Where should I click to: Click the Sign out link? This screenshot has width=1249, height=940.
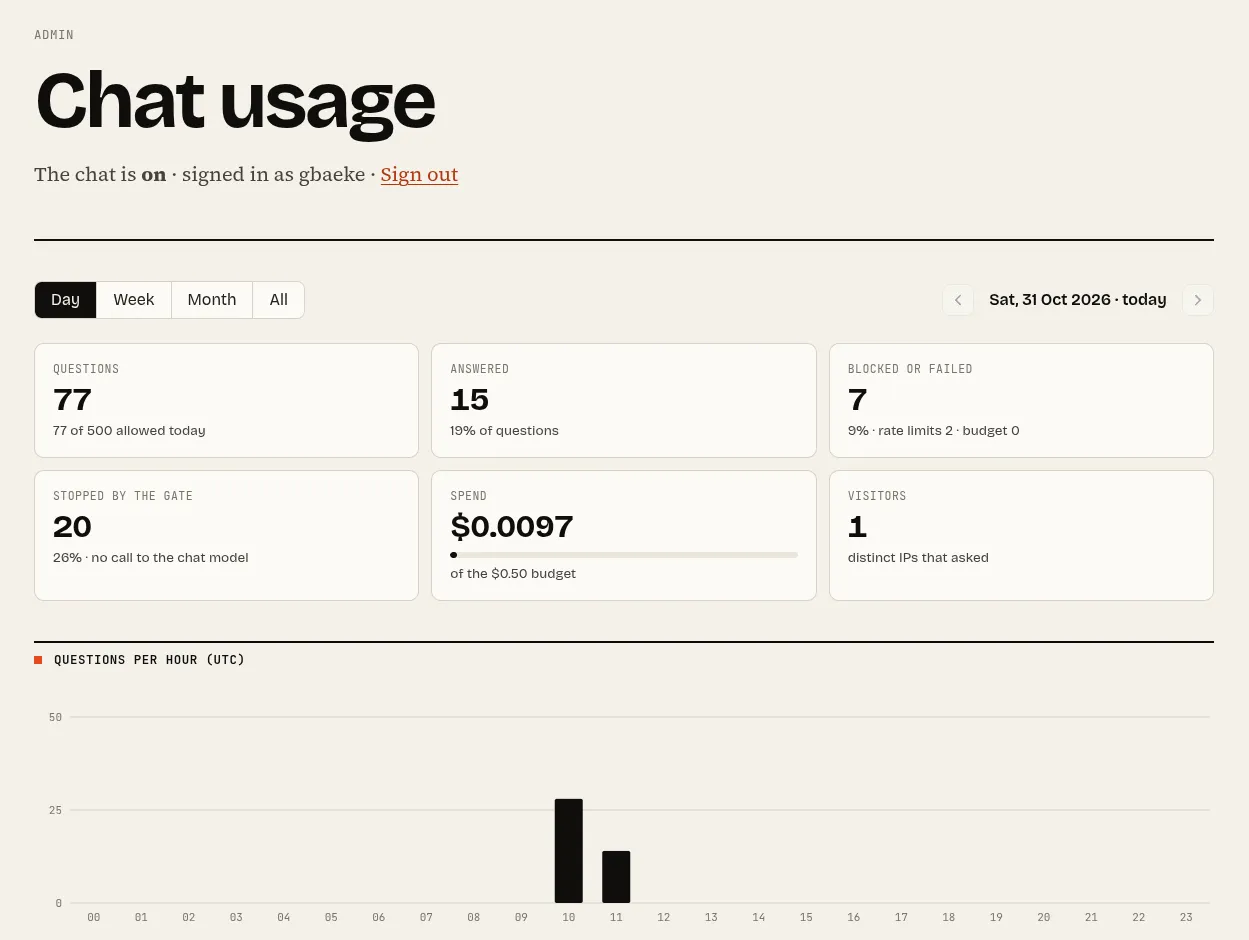point(419,174)
